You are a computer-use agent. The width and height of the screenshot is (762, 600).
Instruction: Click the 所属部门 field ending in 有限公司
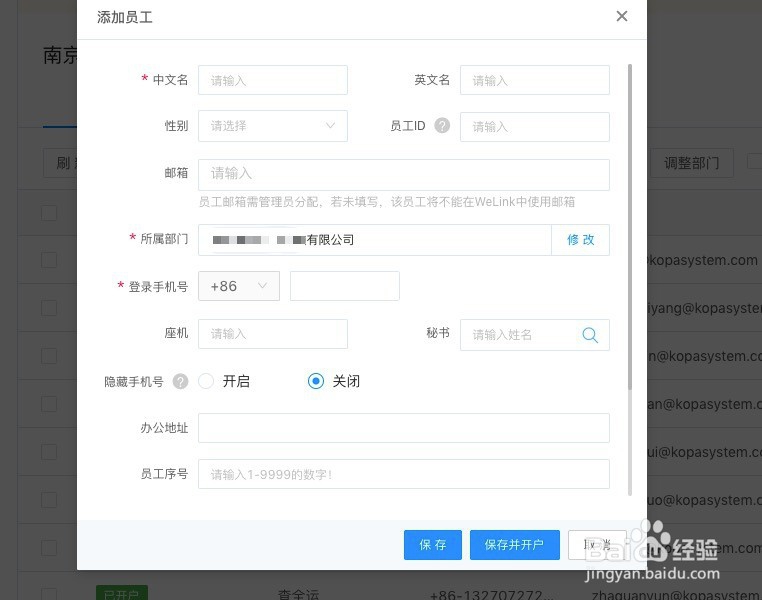375,240
